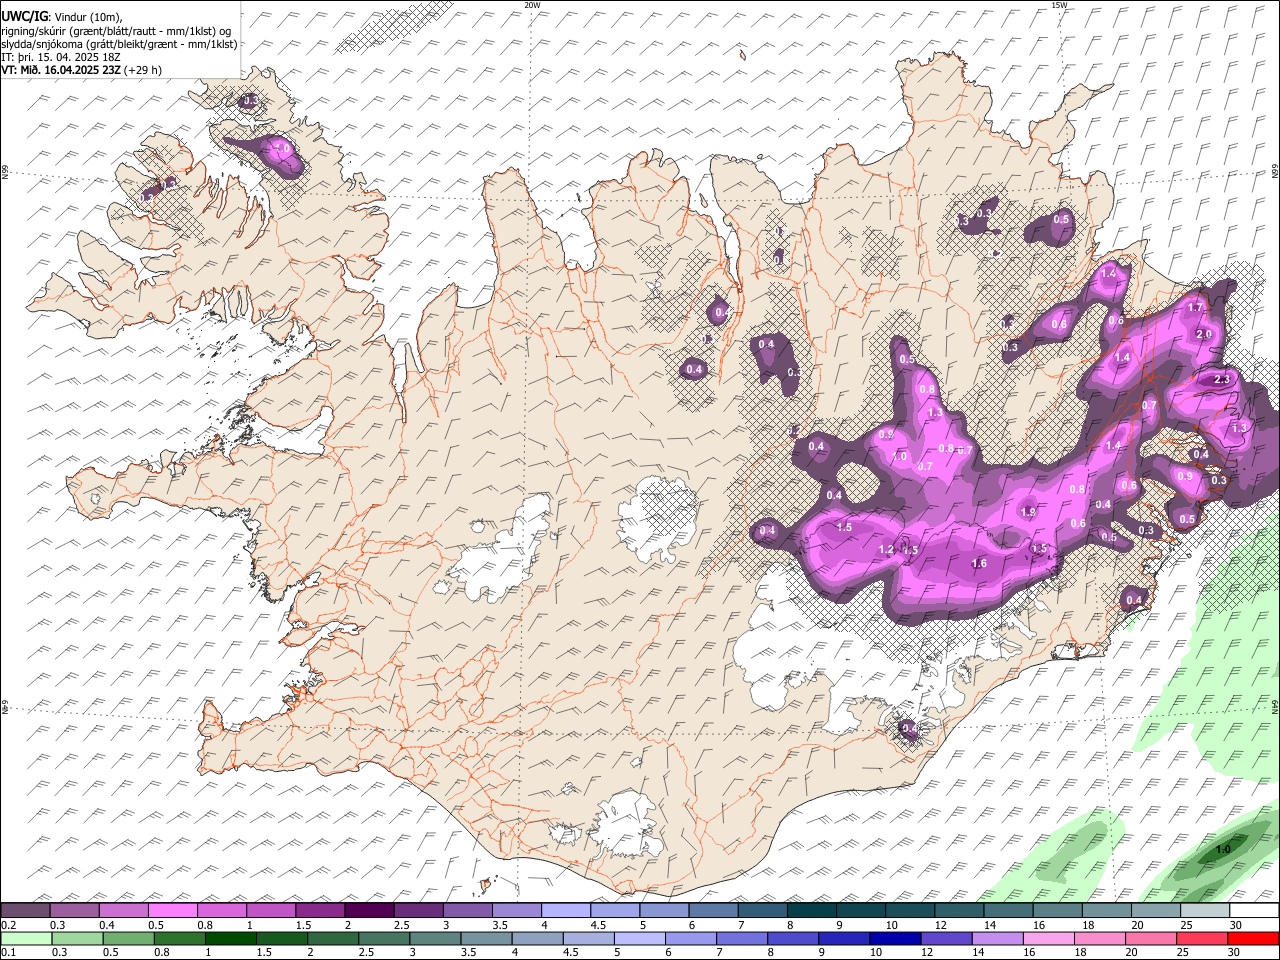
Task: Click the 'UWC/IG: Vindur (10m)' title text
Action: 62,16
